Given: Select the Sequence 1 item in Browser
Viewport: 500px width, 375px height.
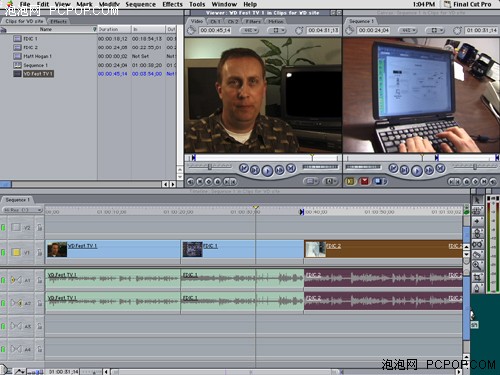Looking at the screenshot, I should 35,65.
